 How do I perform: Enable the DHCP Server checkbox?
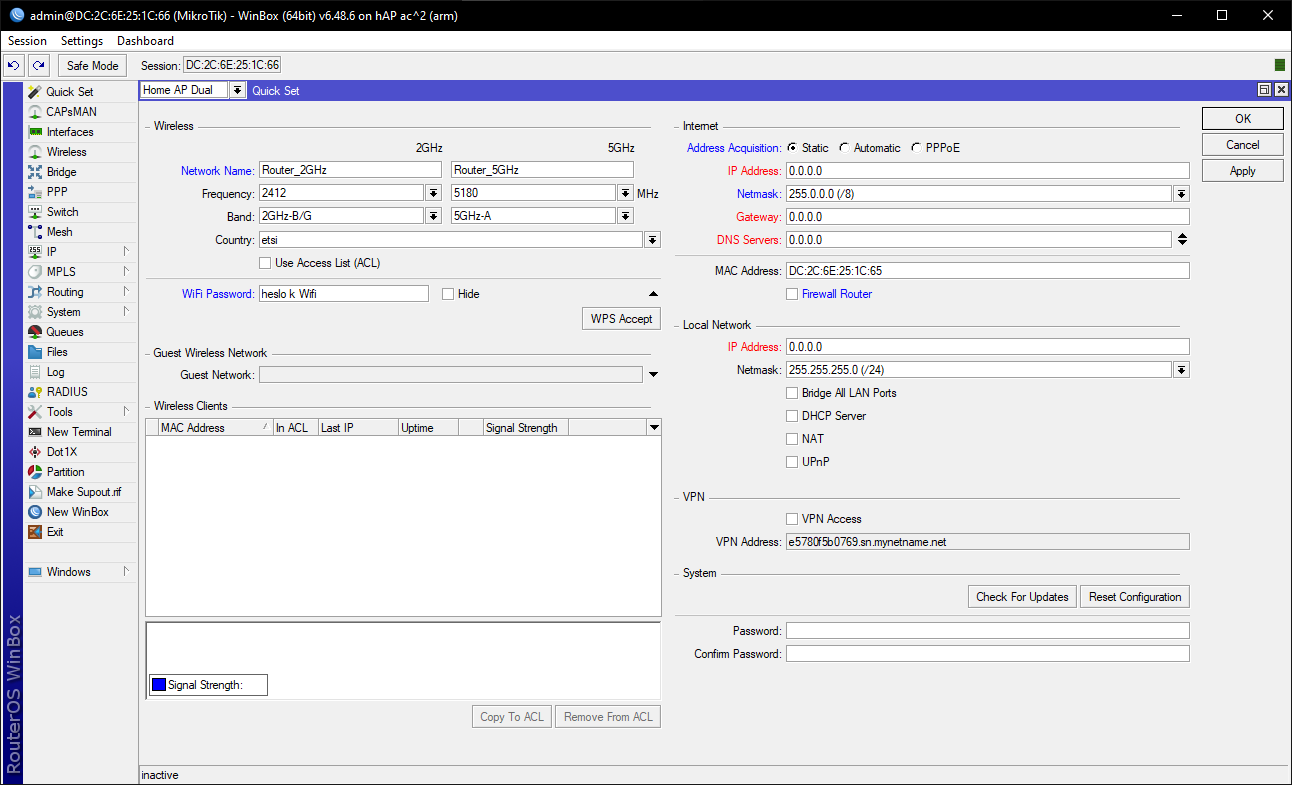(x=792, y=416)
